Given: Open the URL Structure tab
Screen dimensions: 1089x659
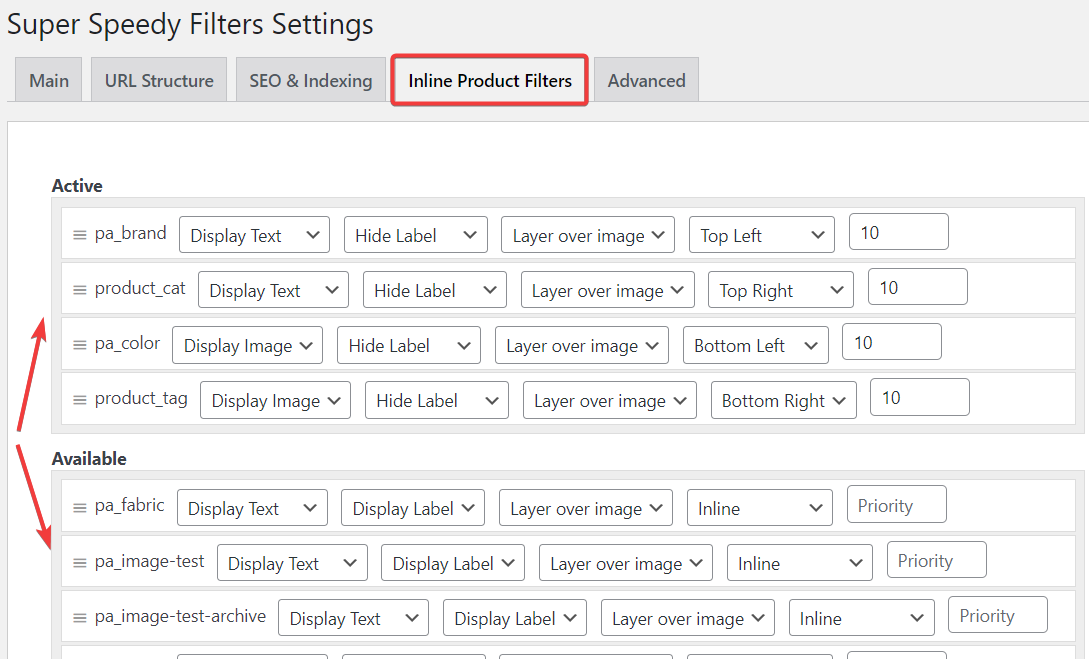Looking at the screenshot, I should 159,80.
